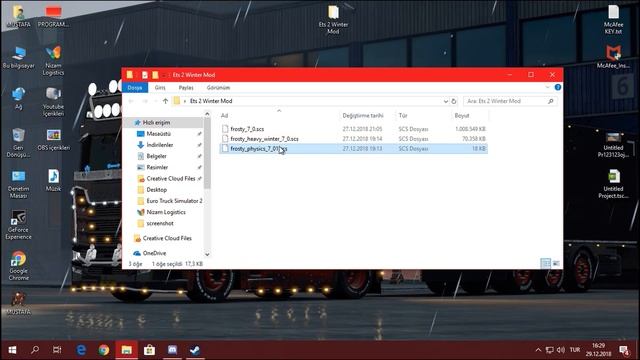
Task: Open screenshot folder in navigation pane
Action: tap(160, 223)
